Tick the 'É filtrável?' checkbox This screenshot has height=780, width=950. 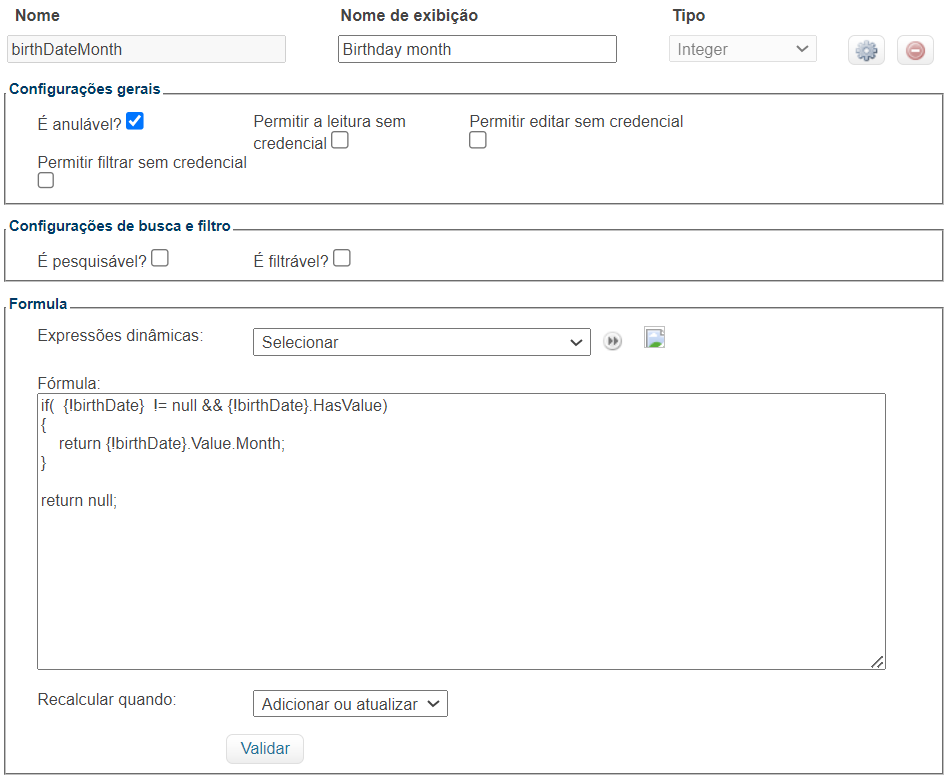[342, 258]
